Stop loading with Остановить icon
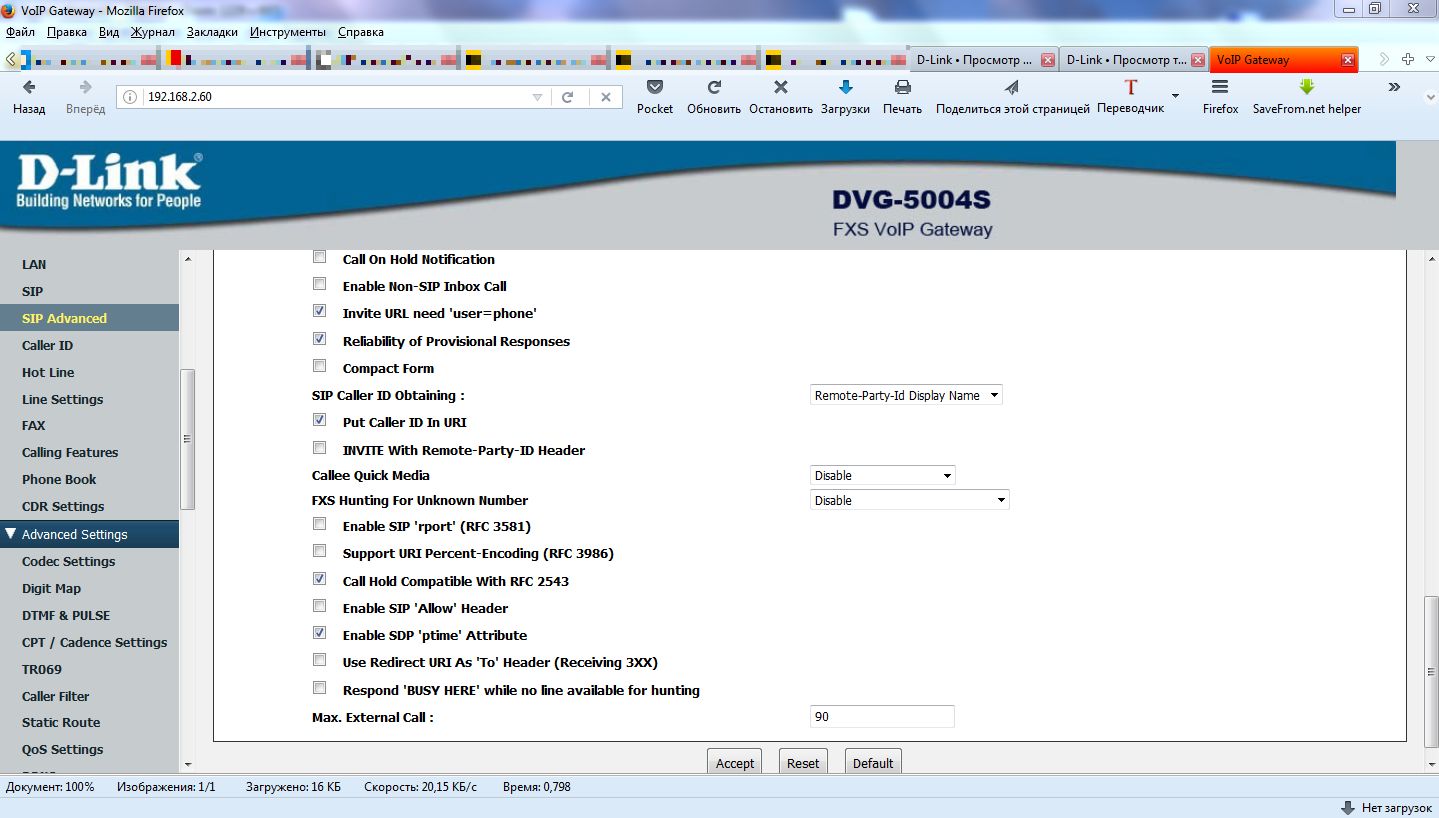Image resolution: width=1439 pixels, height=818 pixels. coord(781,87)
